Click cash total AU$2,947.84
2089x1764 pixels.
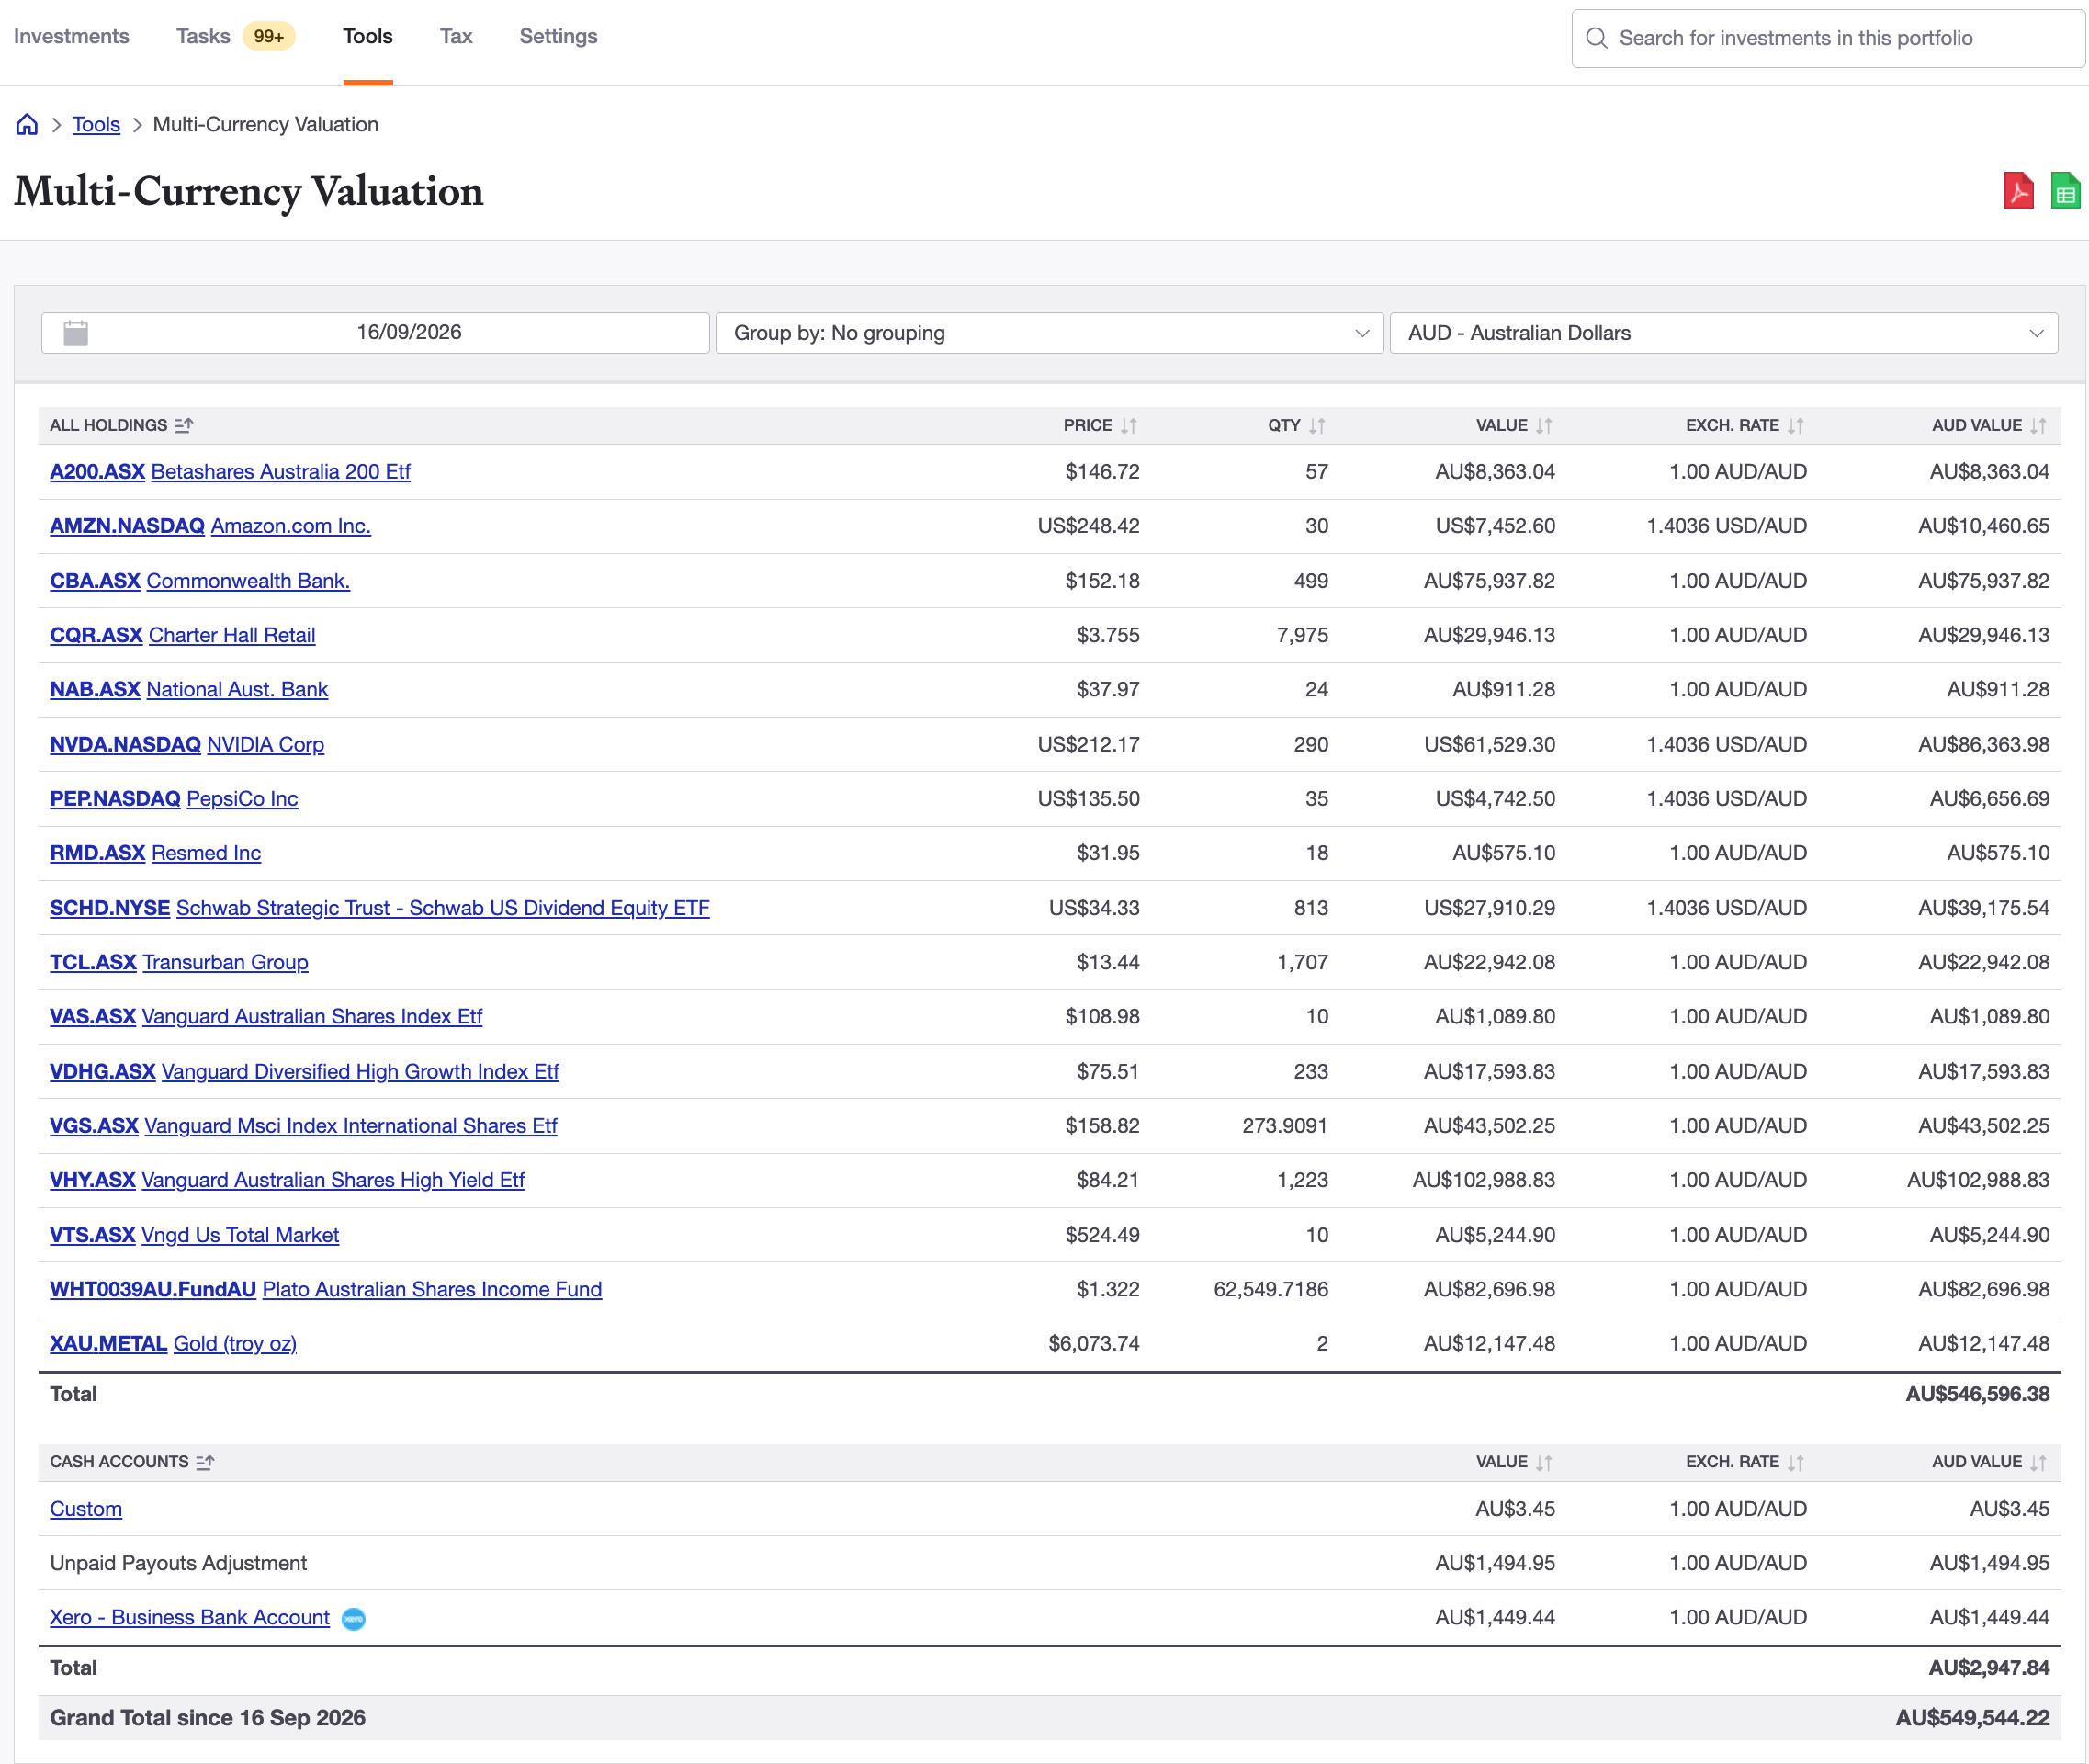click(1989, 1668)
